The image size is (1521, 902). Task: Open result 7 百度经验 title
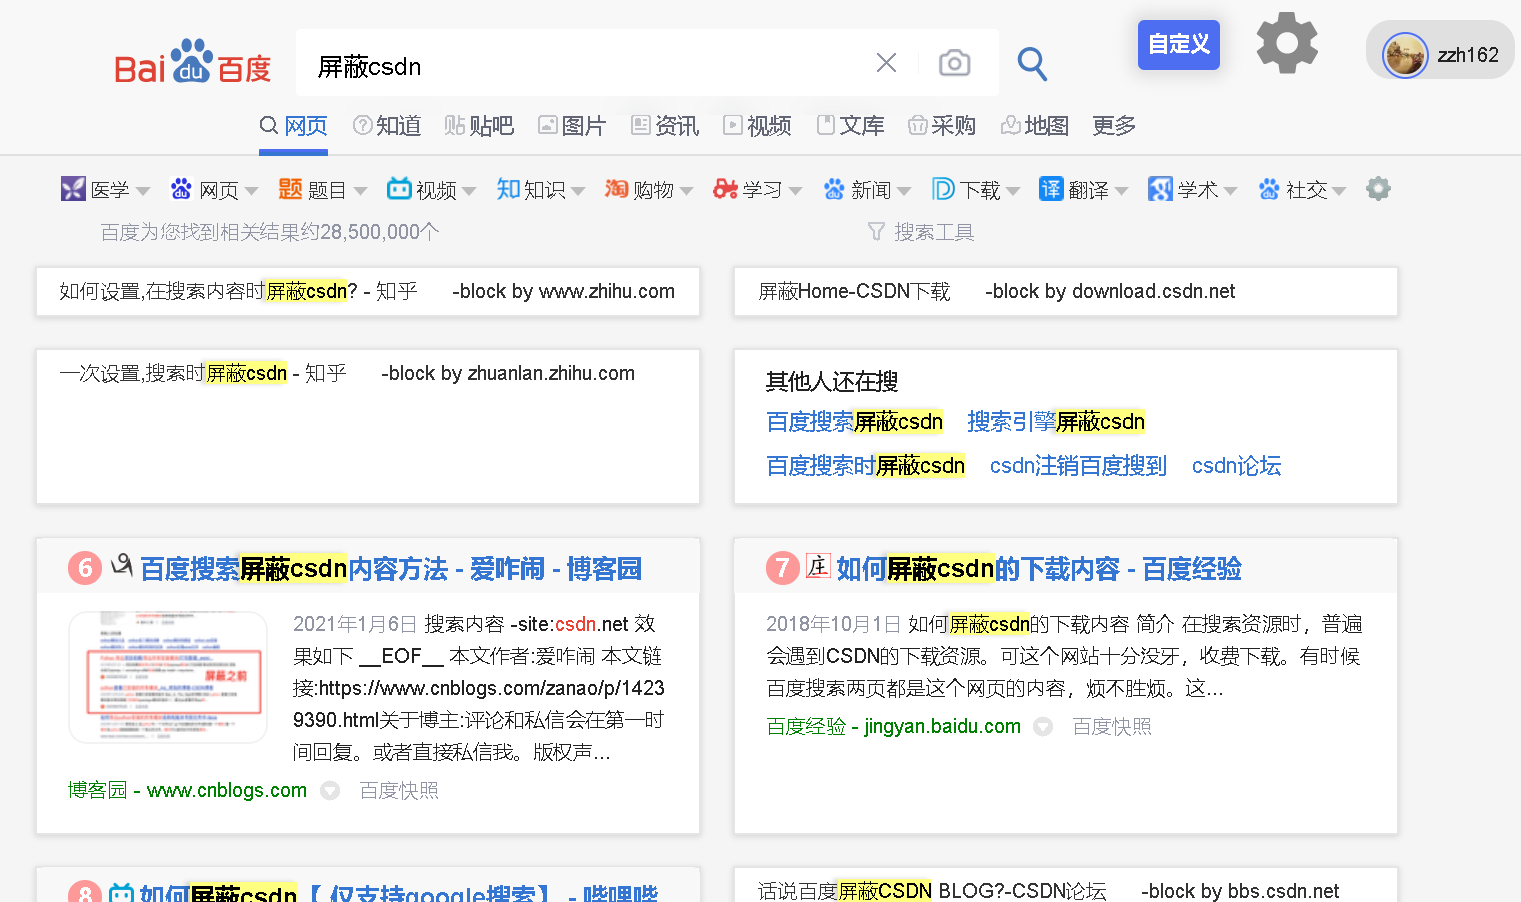click(x=1039, y=569)
